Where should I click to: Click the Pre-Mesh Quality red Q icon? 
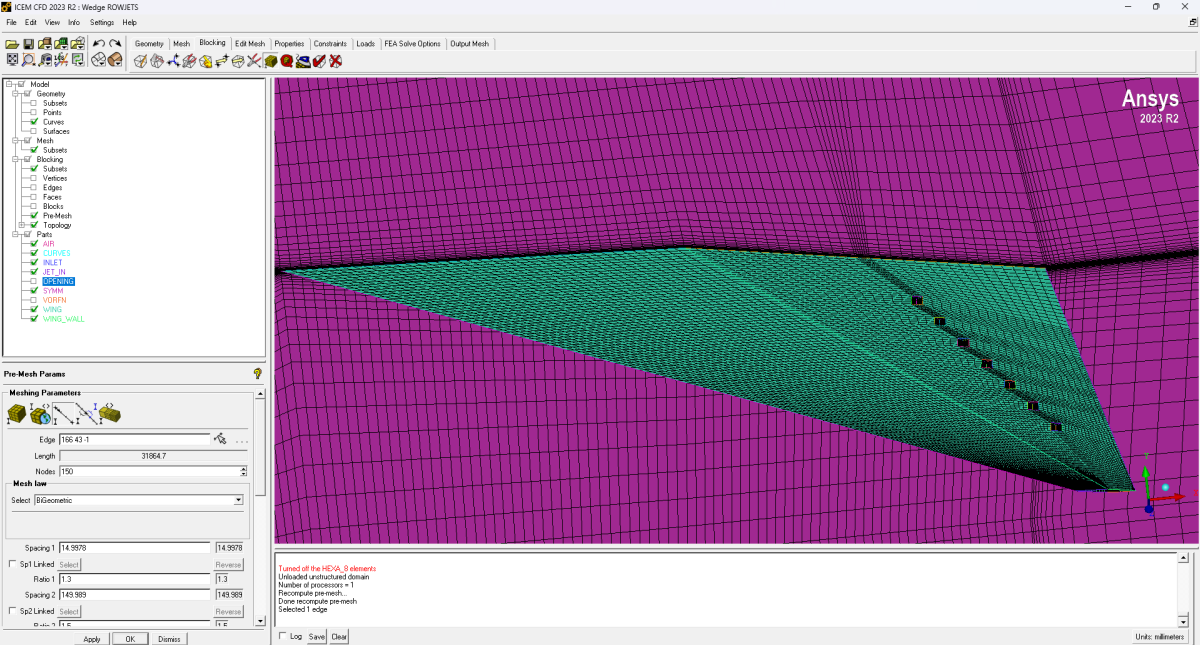[x=287, y=61]
